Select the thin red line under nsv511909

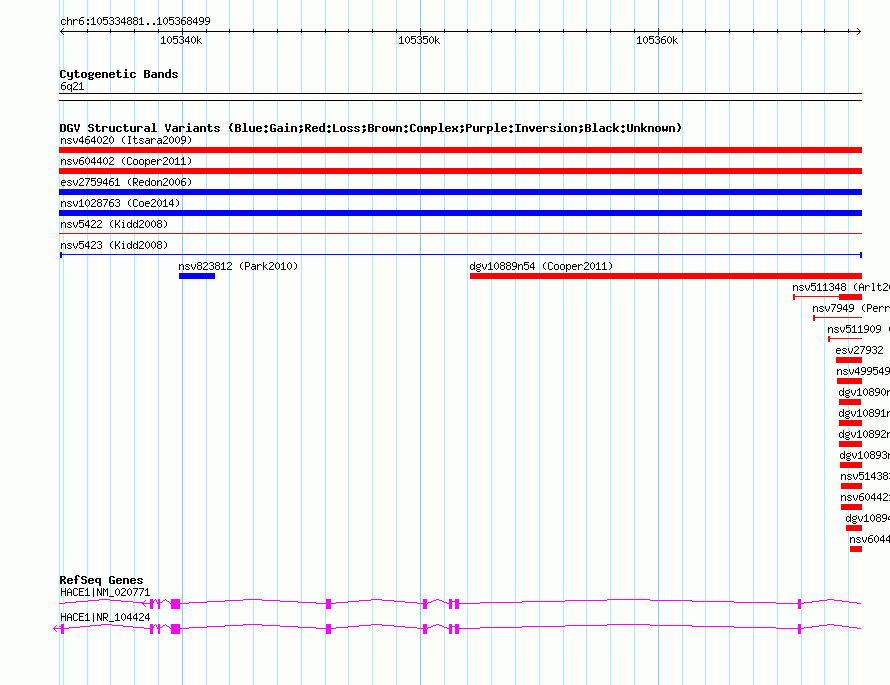point(845,339)
